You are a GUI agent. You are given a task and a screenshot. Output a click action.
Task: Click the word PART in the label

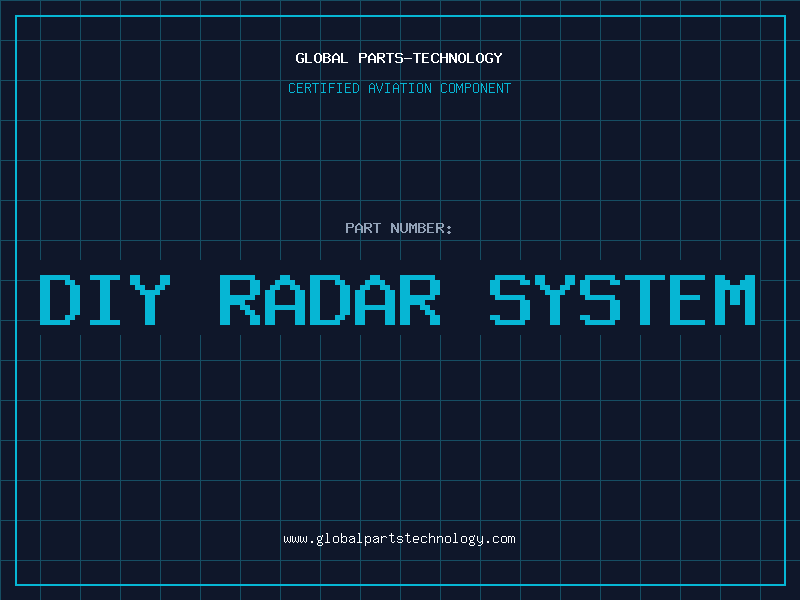click(363, 228)
